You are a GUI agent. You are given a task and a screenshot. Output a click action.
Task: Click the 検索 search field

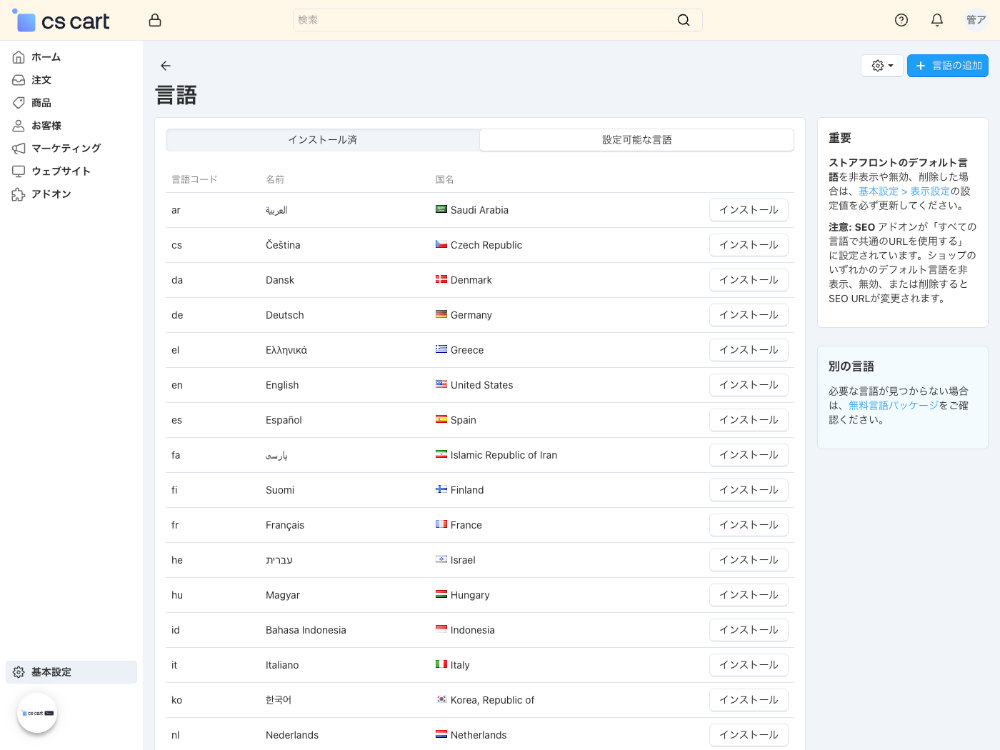485,20
